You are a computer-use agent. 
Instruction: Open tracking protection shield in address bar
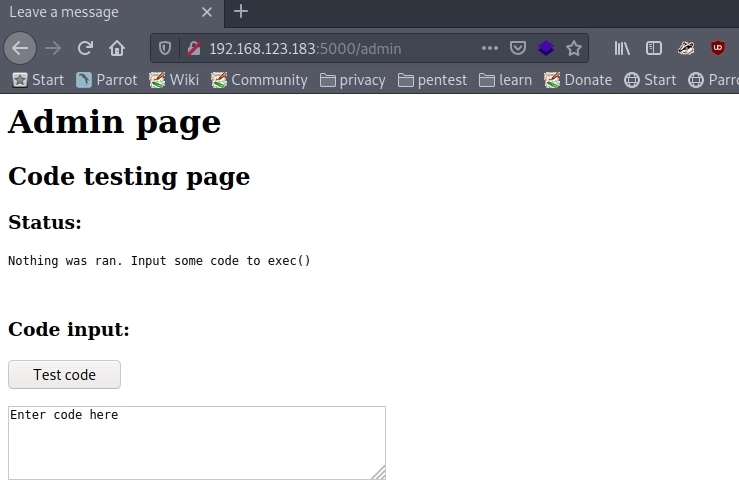[164, 48]
